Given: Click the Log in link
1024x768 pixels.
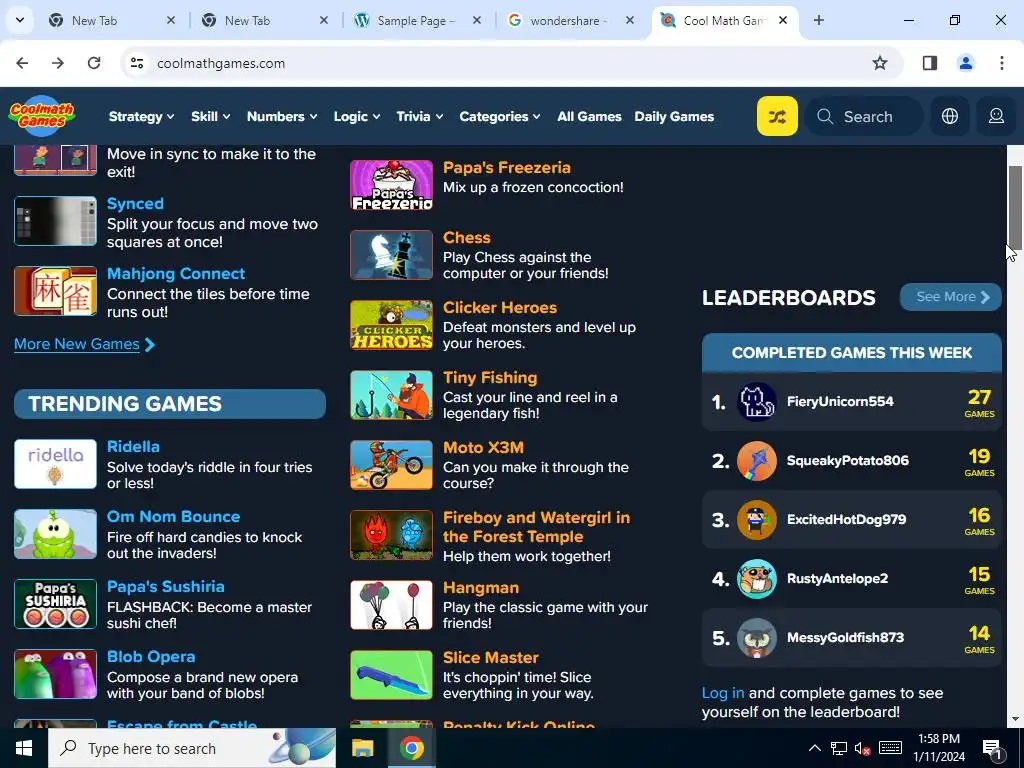Looking at the screenshot, I should (x=722, y=693).
